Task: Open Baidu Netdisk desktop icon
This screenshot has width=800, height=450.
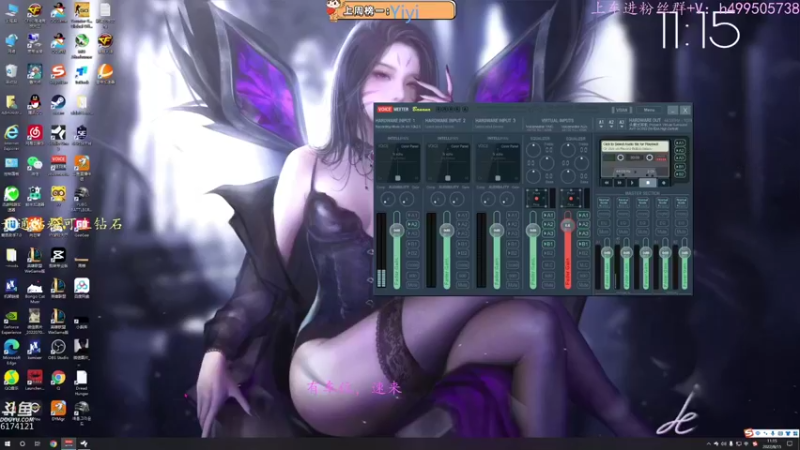Action: click(x=82, y=288)
